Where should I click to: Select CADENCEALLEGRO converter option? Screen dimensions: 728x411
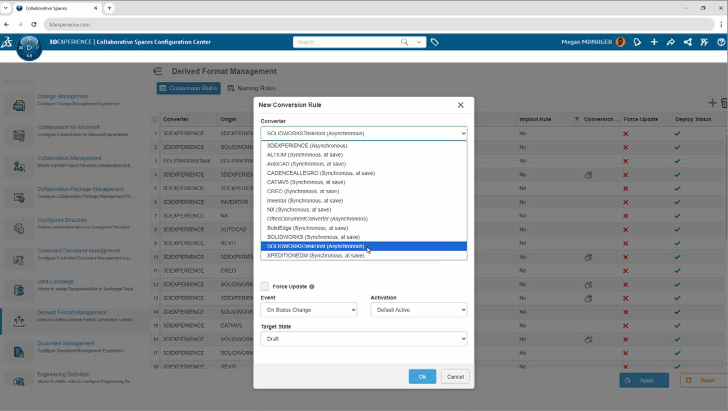point(364,173)
